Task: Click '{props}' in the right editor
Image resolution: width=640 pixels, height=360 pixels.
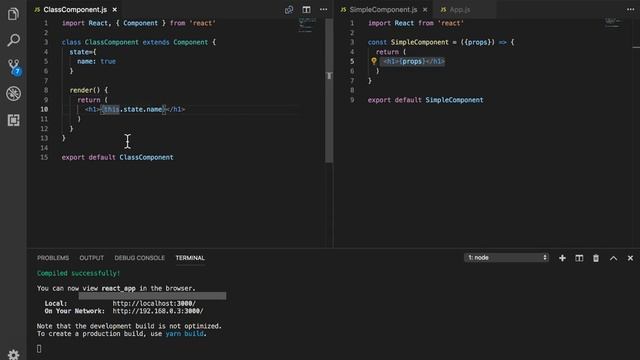Action: 412,61
